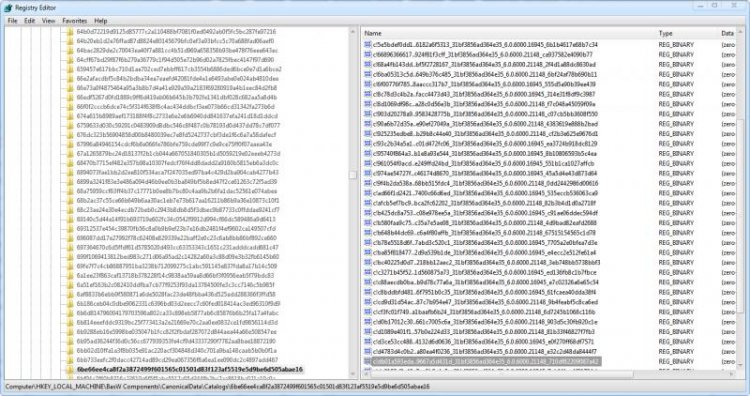The image size is (750, 396).
Task: Click the Registry Editor title bar icon
Action: (8, 8)
